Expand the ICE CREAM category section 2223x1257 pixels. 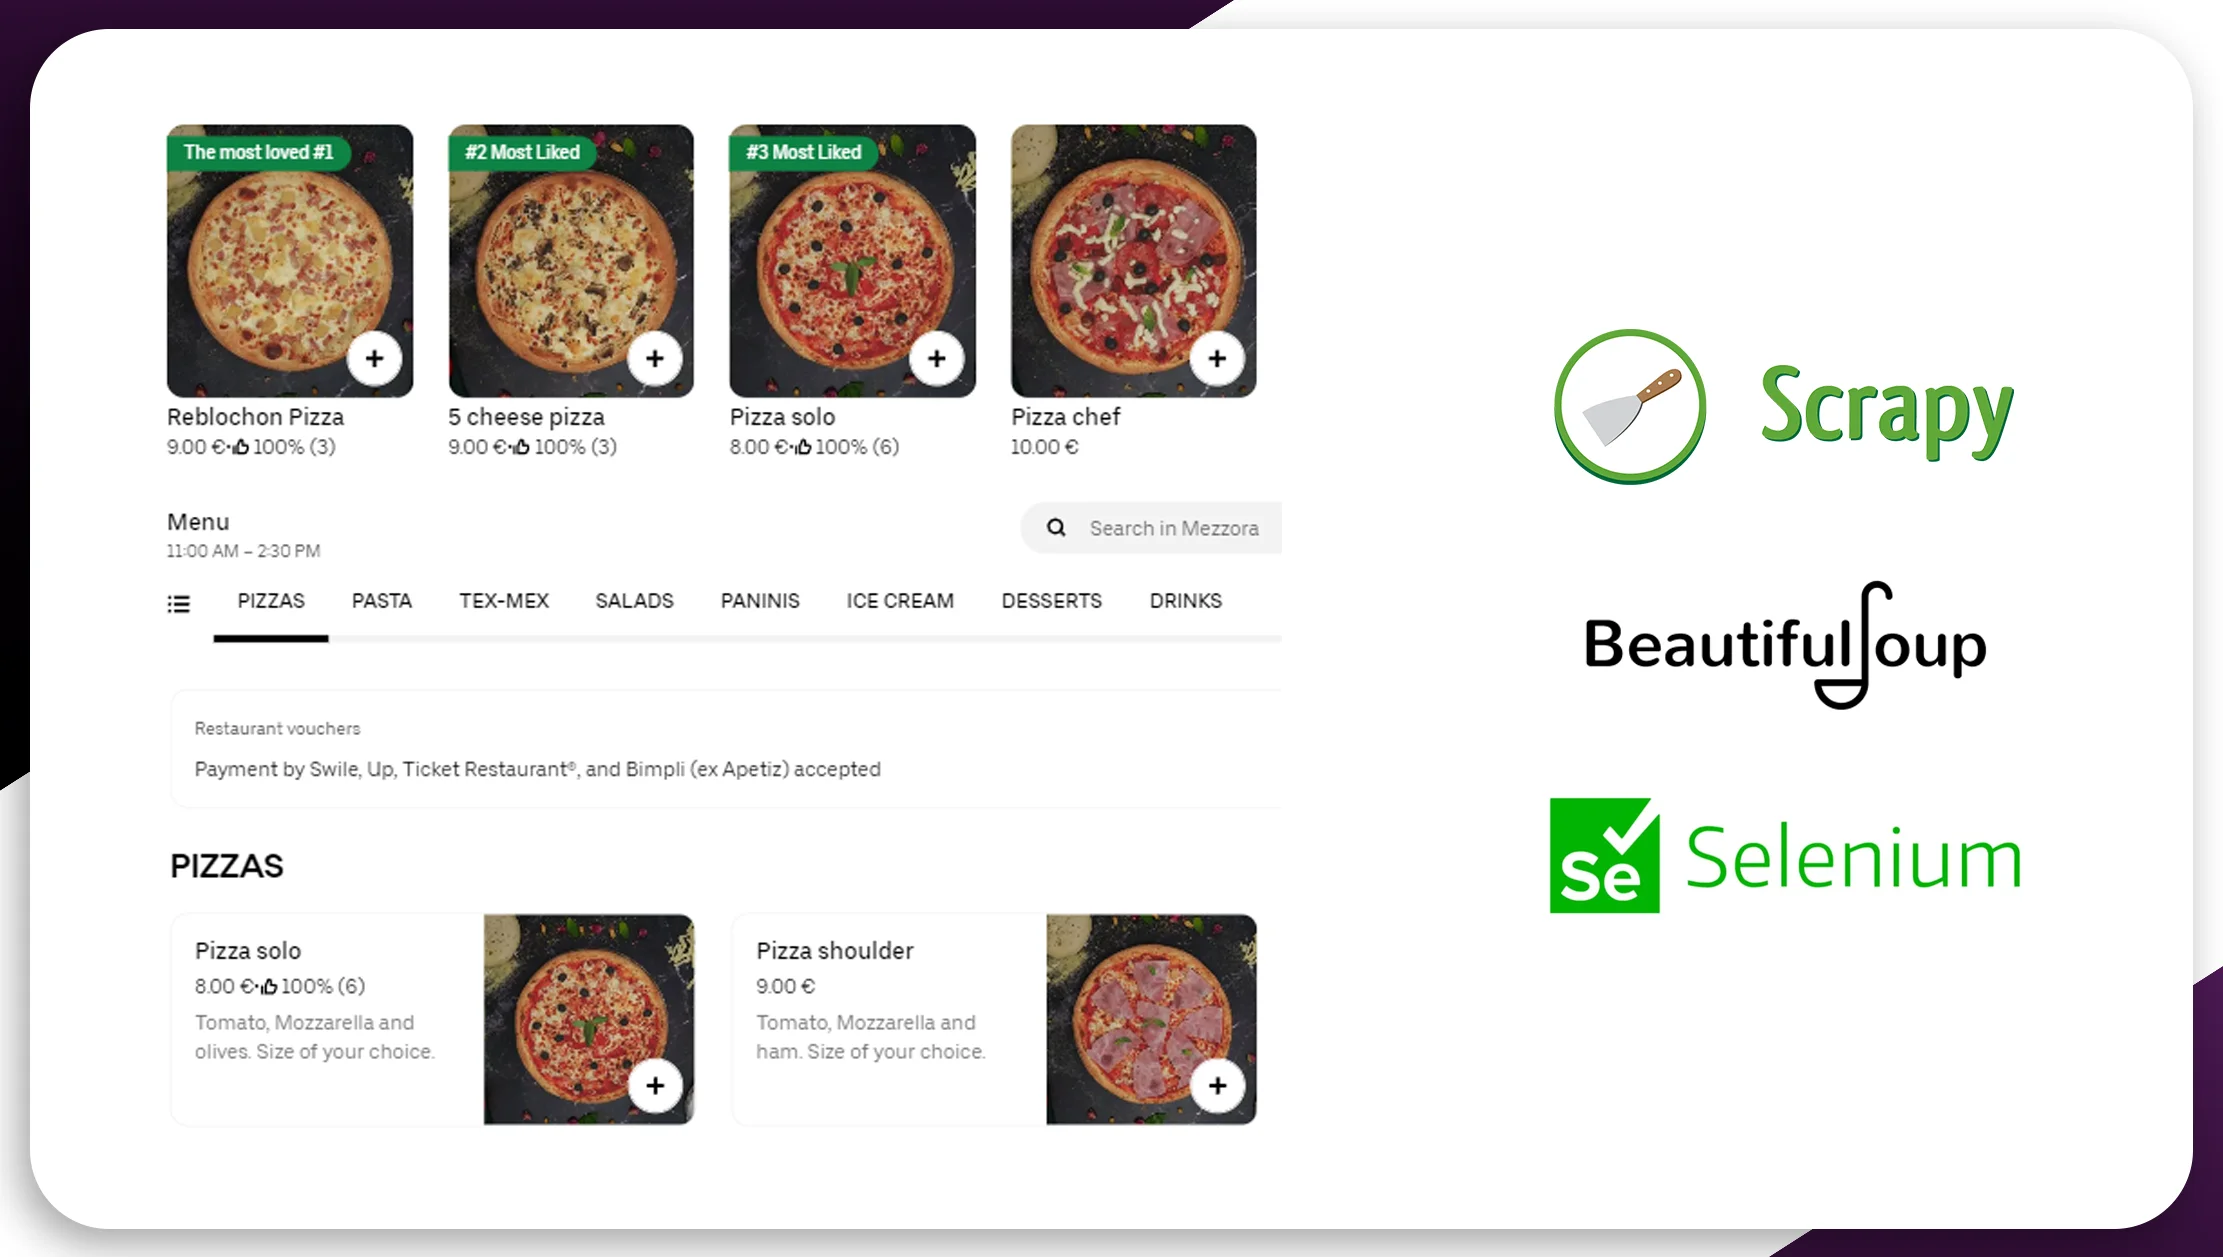[899, 600]
